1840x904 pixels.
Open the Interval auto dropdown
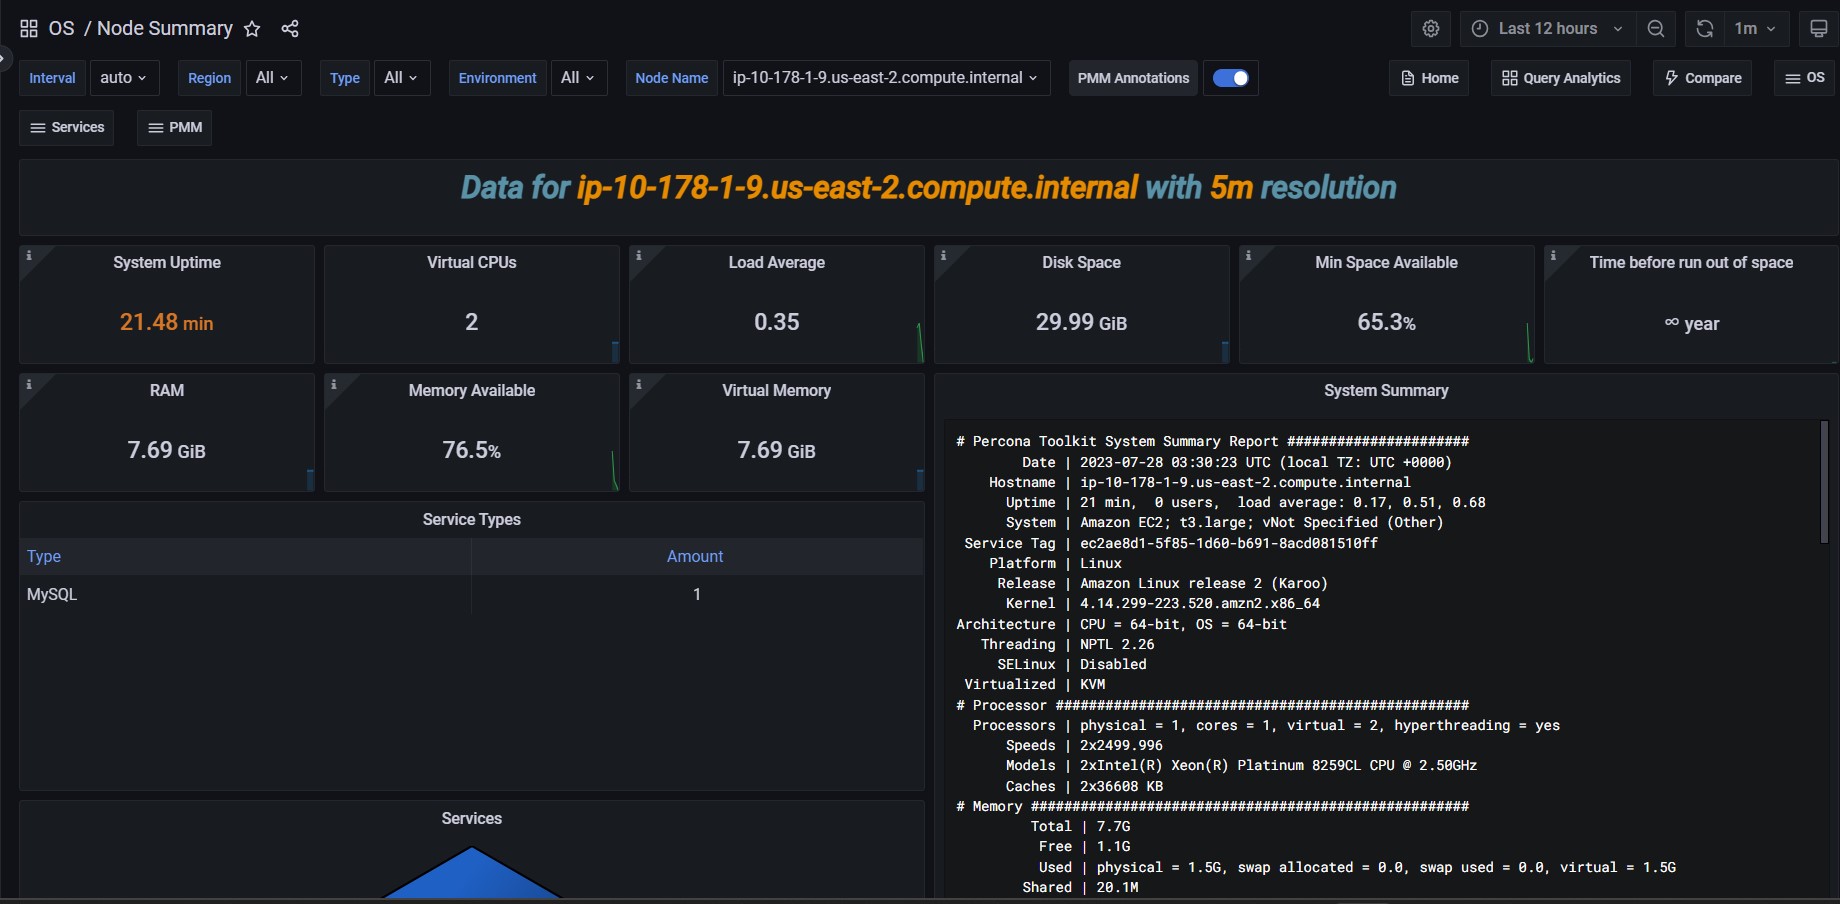coord(123,78)
